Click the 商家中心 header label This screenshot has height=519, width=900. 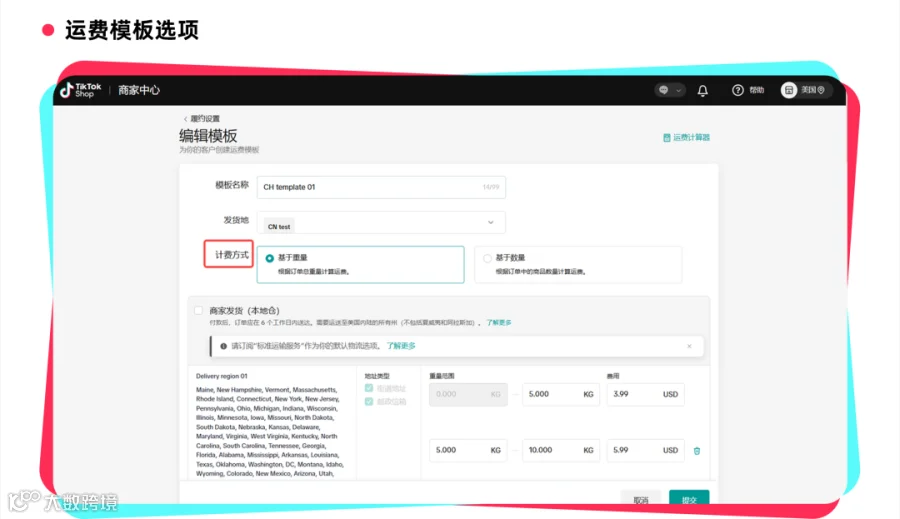[139, 90]
